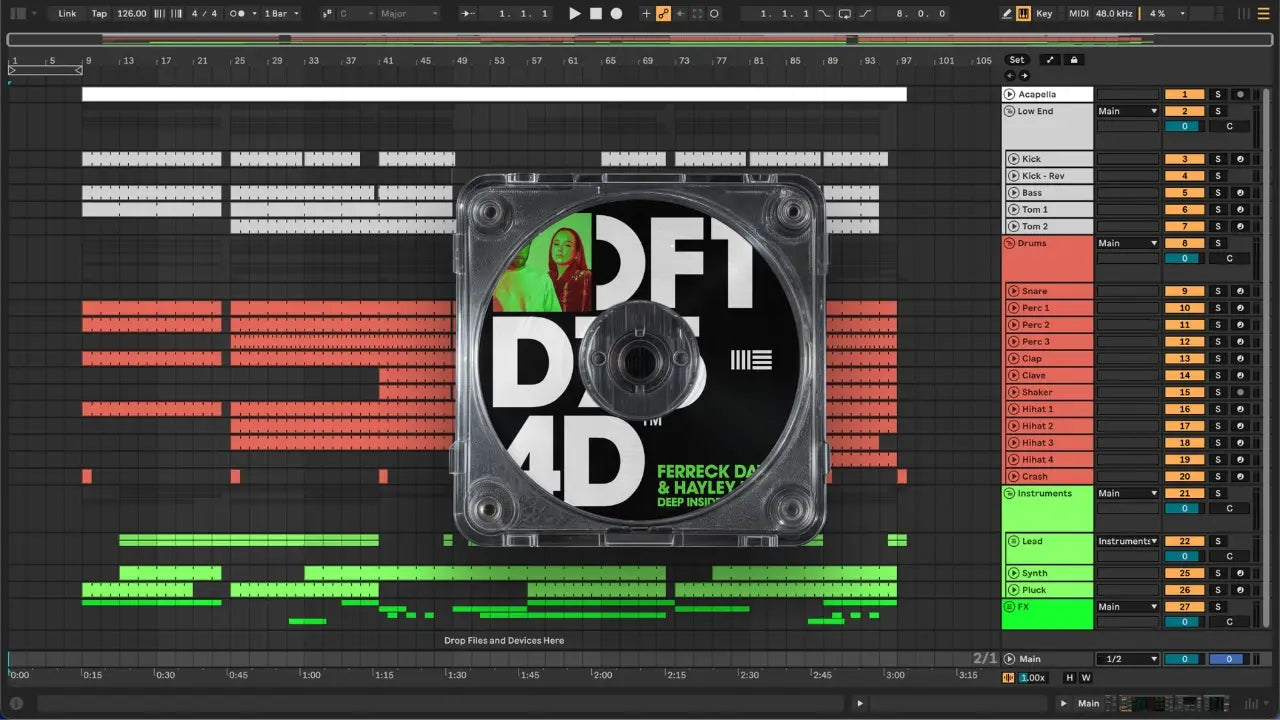The image size is (1280, 720).
Task: Click the lock envelopes icon
Action: 1074,60
